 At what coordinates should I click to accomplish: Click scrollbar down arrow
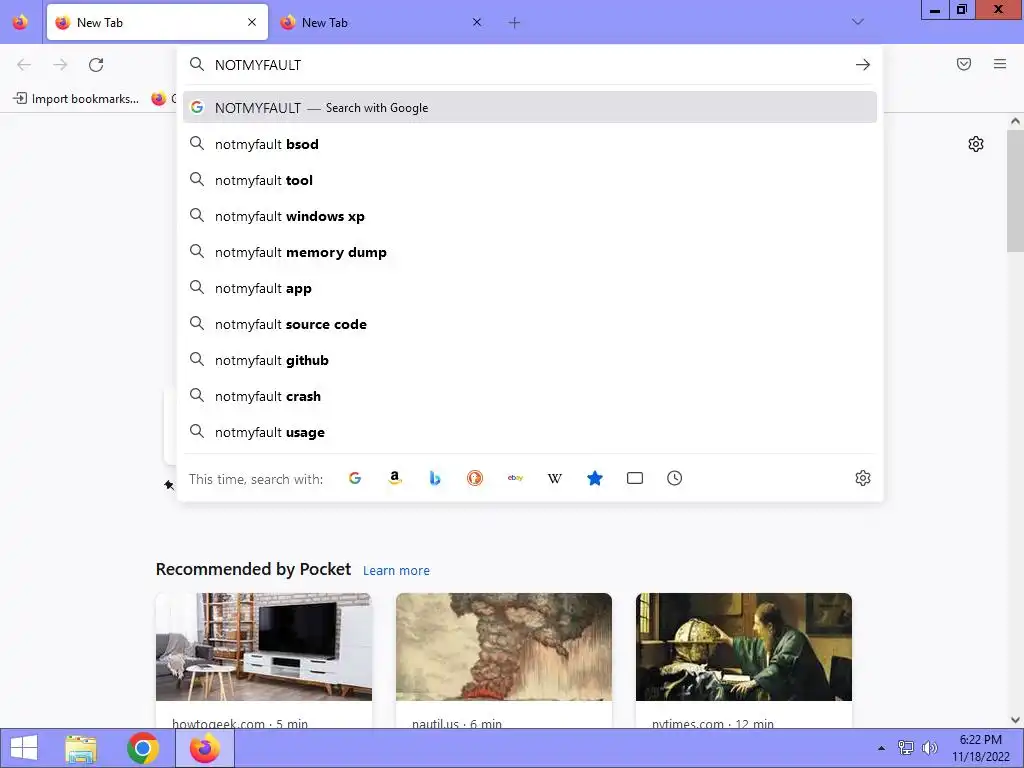coord(1015,720)
